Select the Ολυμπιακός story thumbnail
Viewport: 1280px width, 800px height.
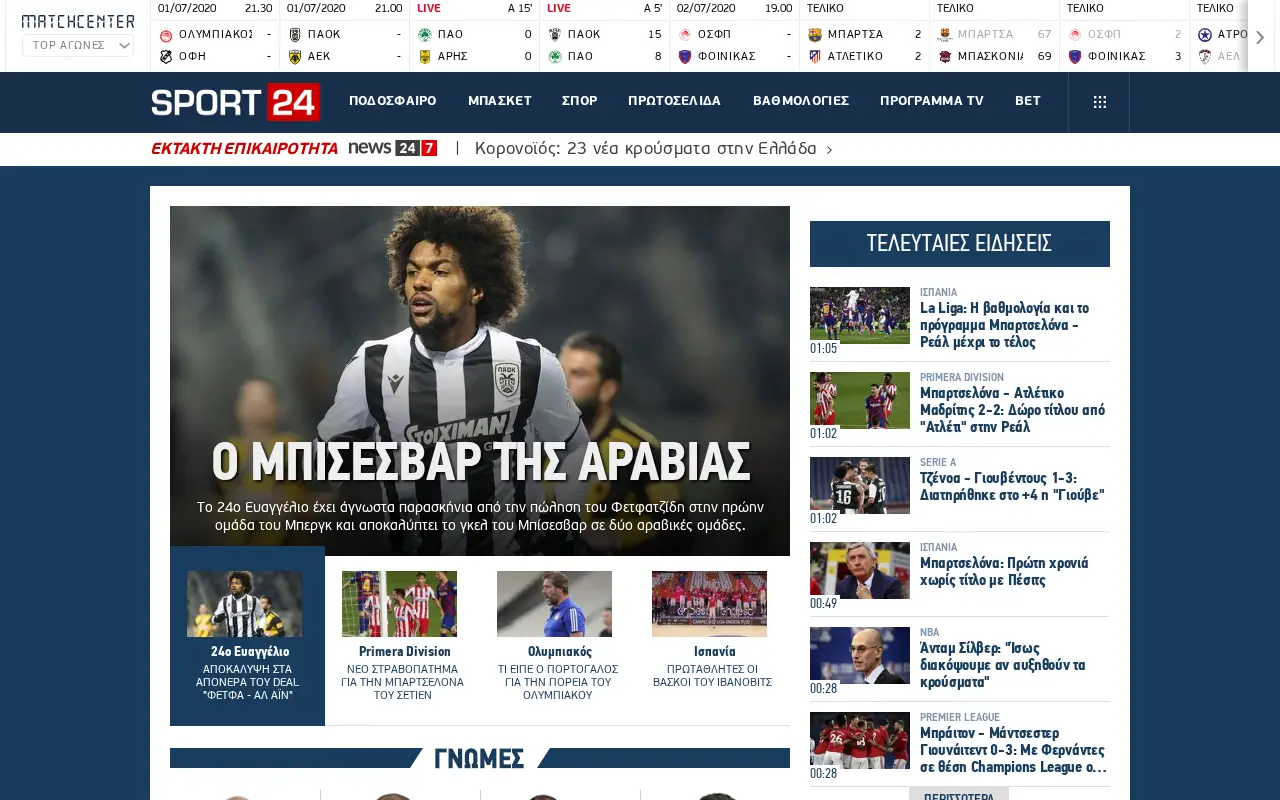pos(554,604)
